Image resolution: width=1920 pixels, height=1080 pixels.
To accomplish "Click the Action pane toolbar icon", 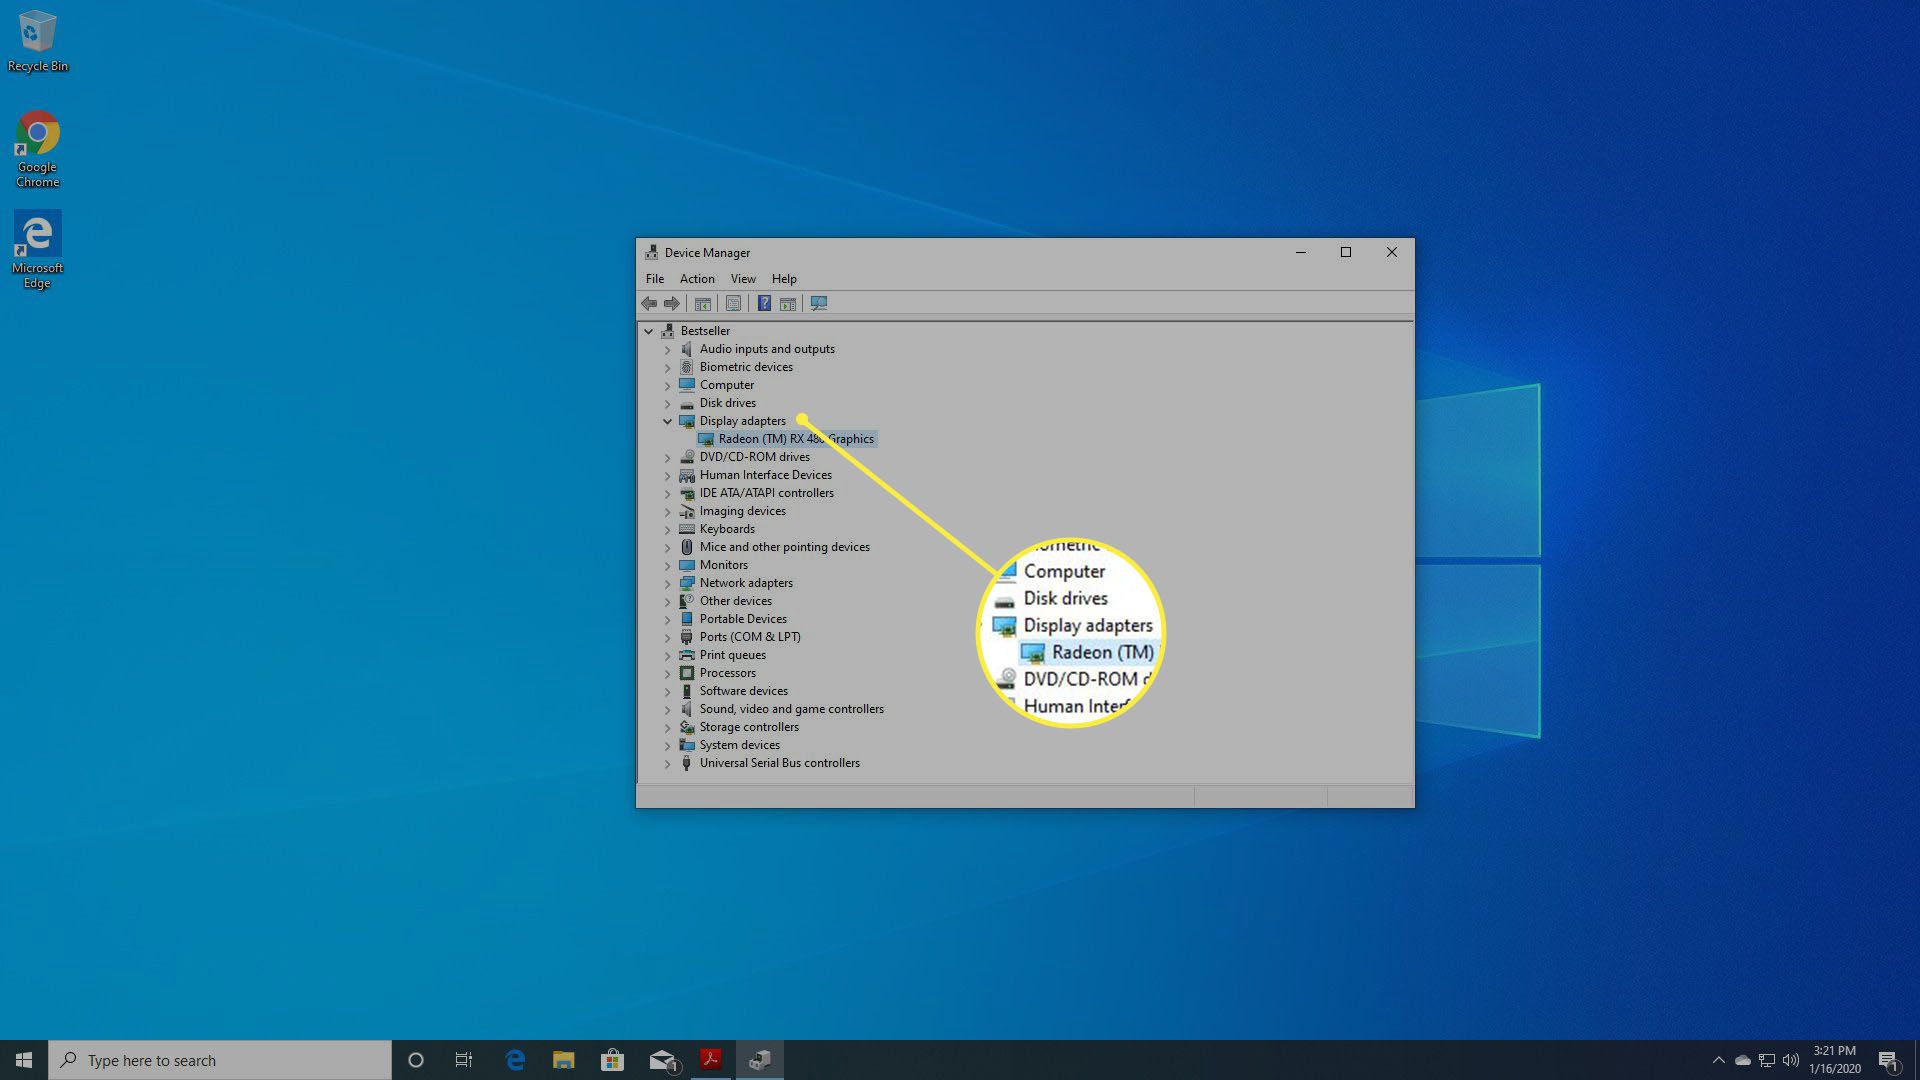I will coord(788,303).
